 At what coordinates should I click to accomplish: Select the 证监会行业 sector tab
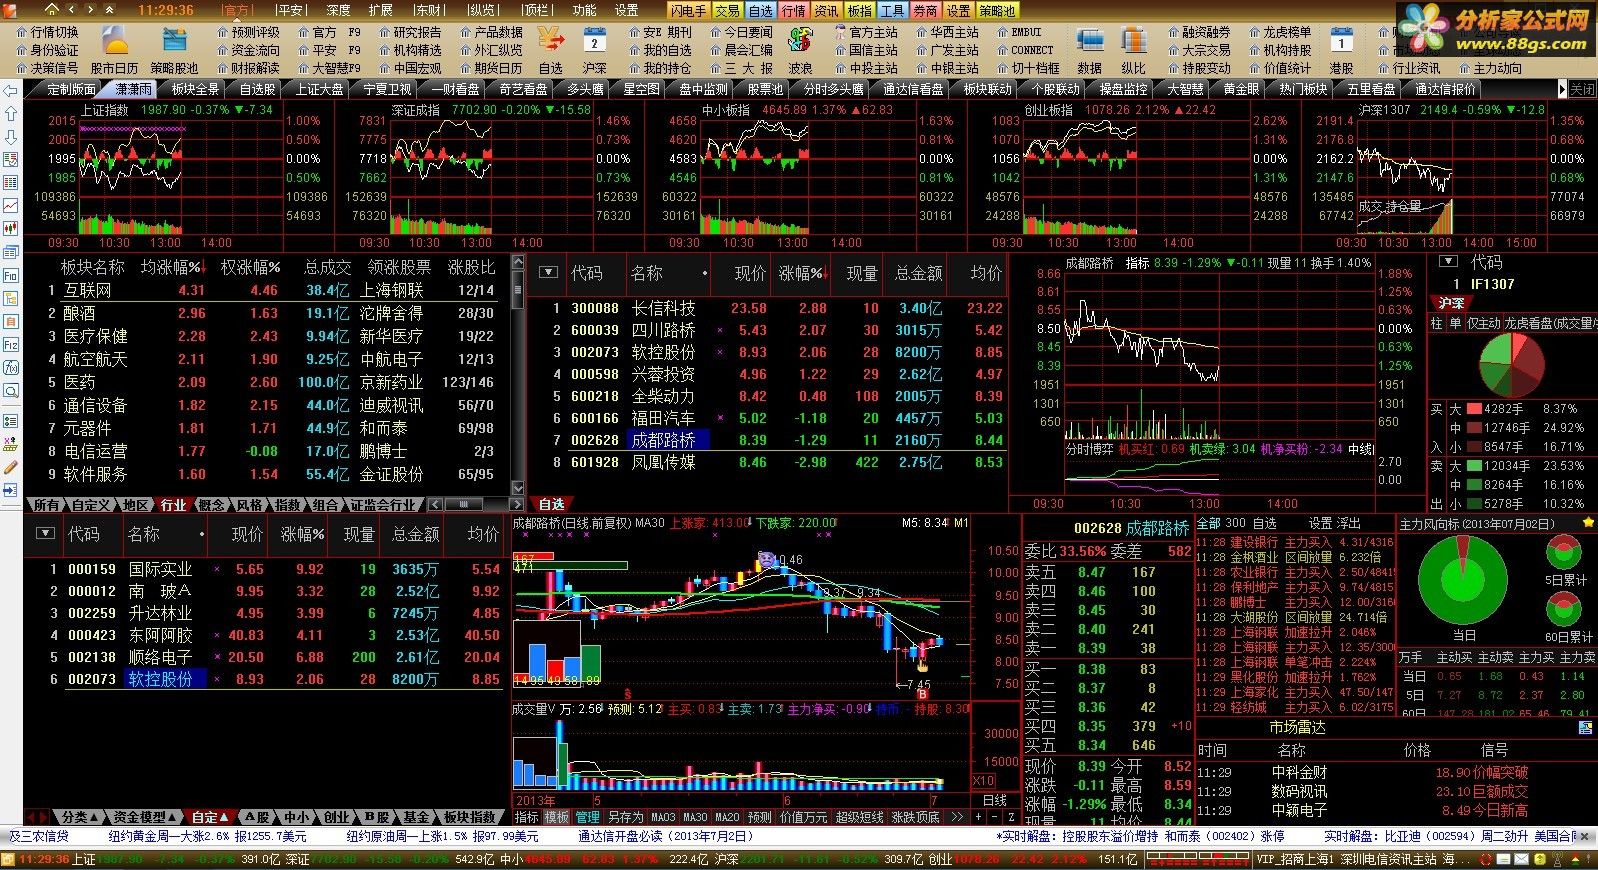click(x=382, y=505)
